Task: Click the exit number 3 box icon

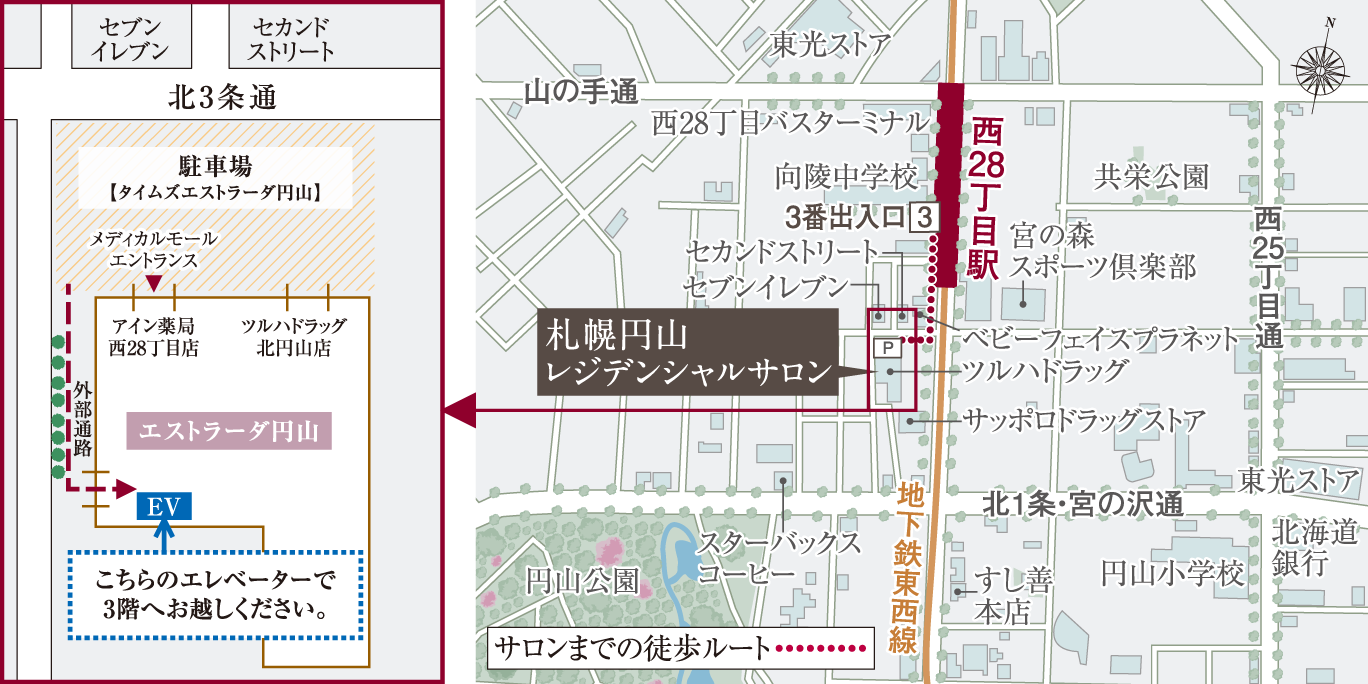Action: [925, 216]
